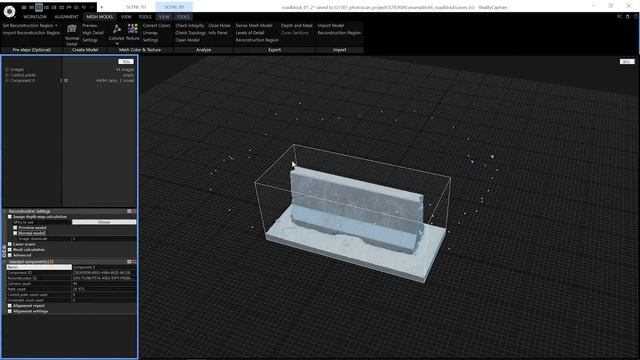Close the Reconstruction Settings panel
Viewport: 640px width, 360px height.
pos(134,211)
